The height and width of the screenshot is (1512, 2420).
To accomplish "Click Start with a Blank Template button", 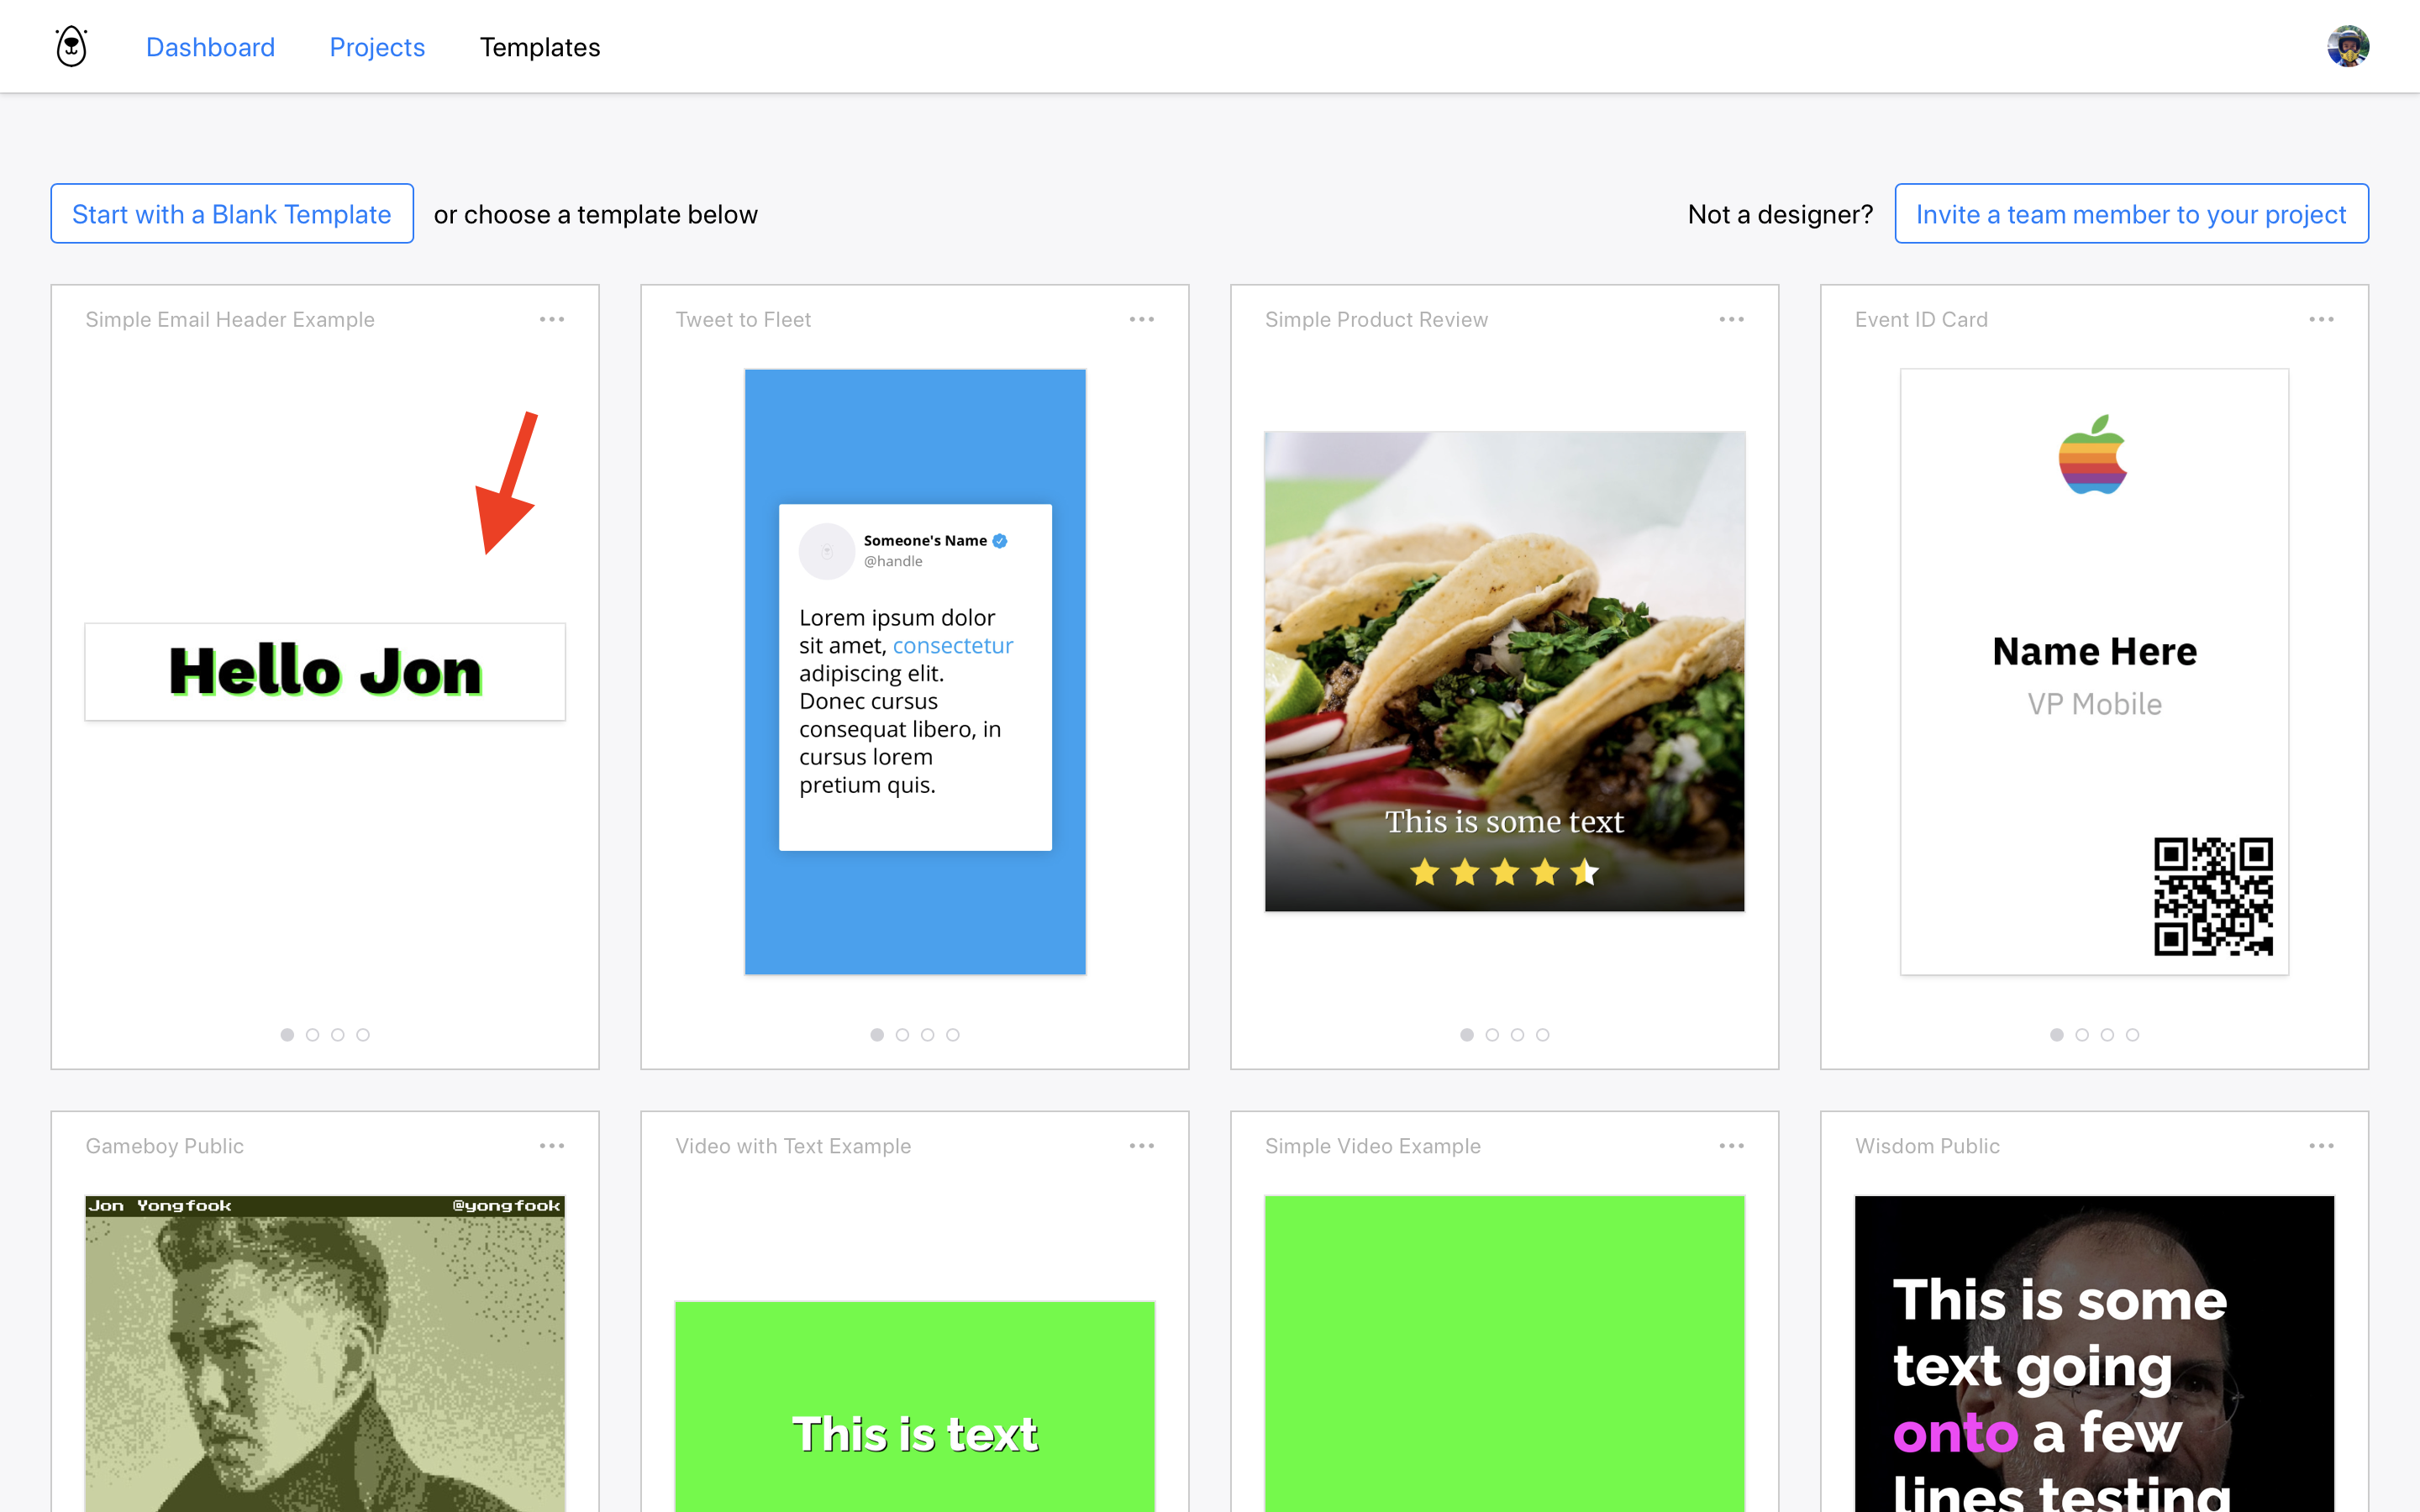I will click(232, 214).
